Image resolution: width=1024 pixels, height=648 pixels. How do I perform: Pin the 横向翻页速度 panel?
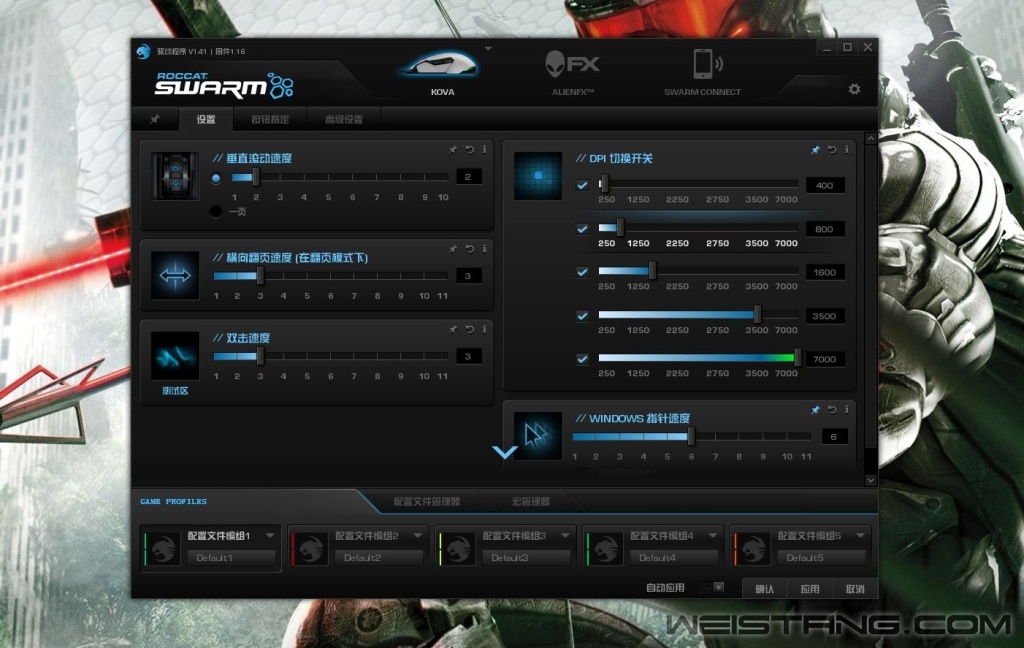pos(453,249)
